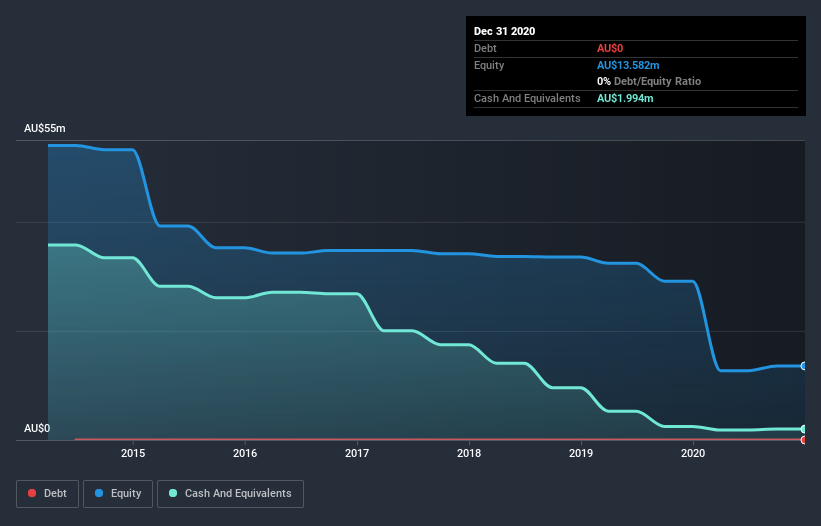Screen dimensions: 821x526
Task: Click the 2018 x-axis label
Action: pyautogui.click(x=469, y=453)
